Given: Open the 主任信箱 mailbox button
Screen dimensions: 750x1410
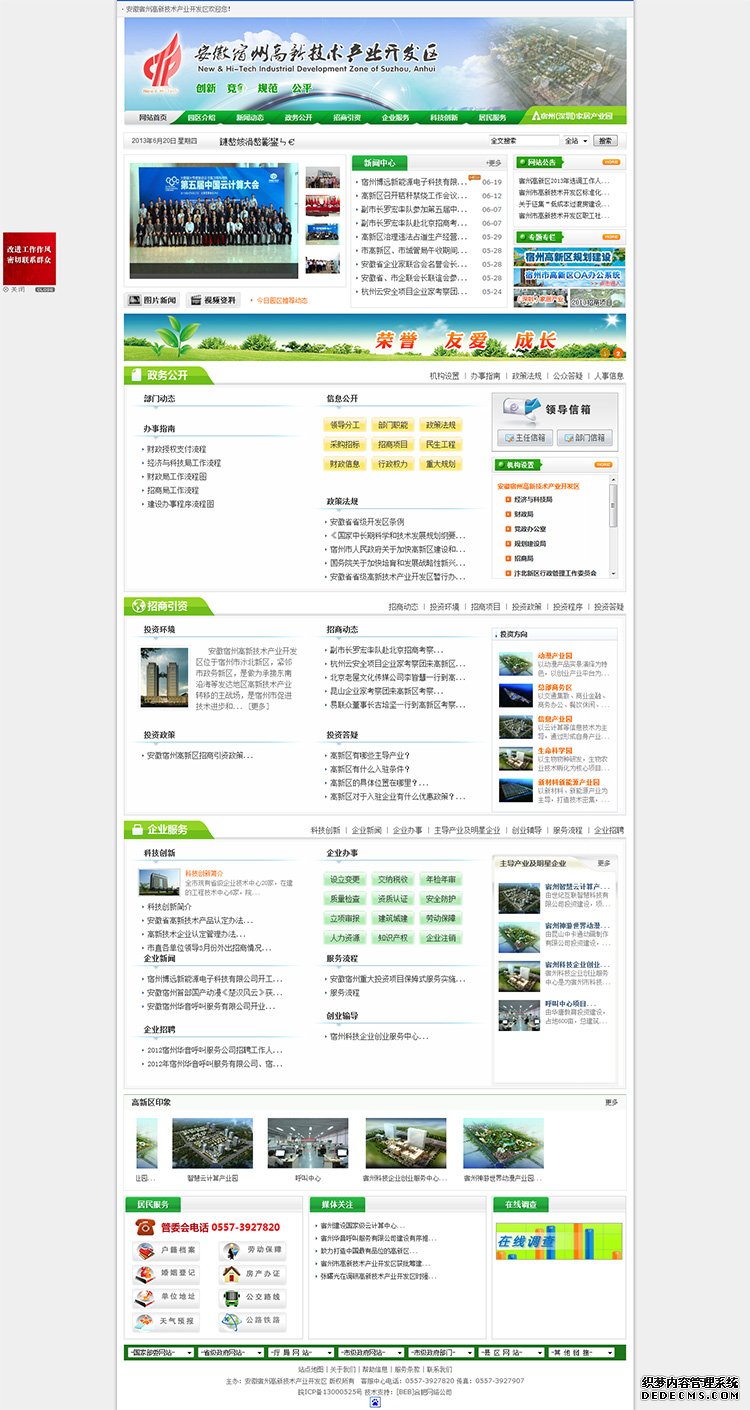Looking at the screenshot, I should pyautogui.click(x=525, y=438).
